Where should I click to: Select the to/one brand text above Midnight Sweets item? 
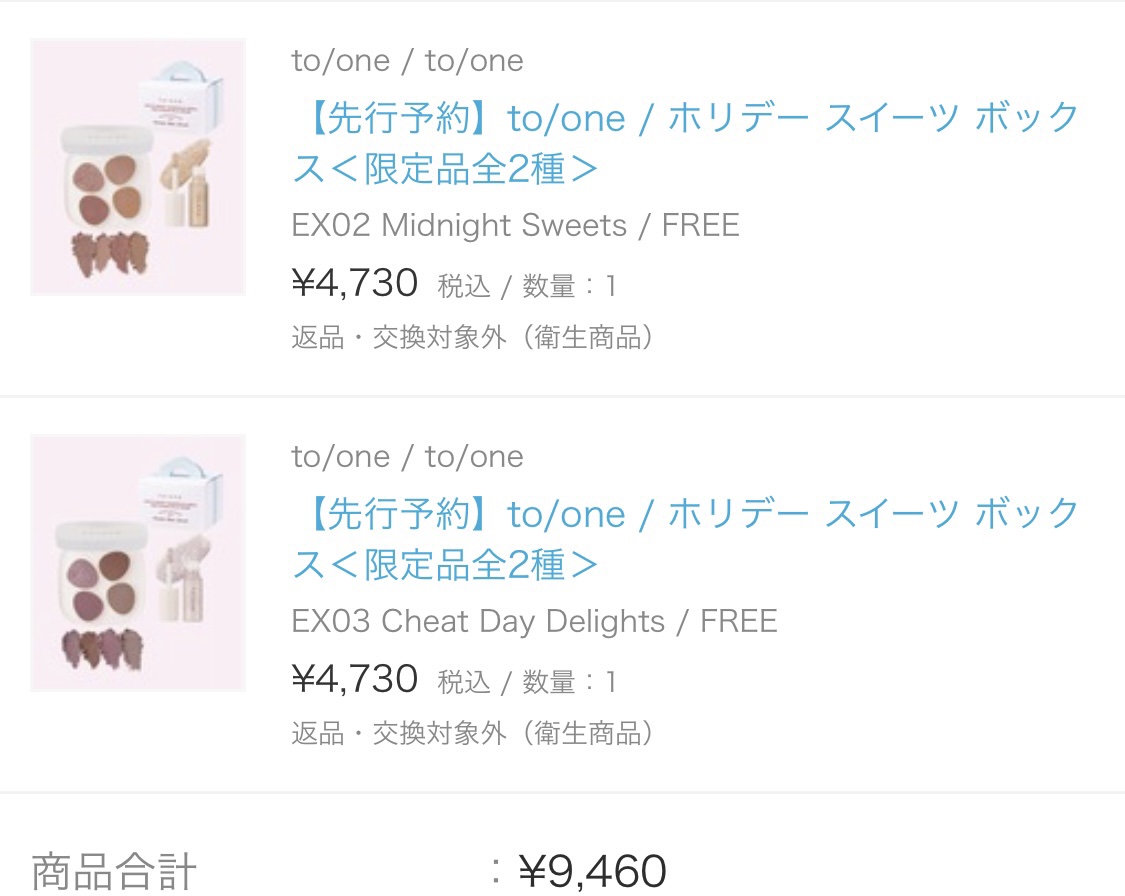point(408,61)
